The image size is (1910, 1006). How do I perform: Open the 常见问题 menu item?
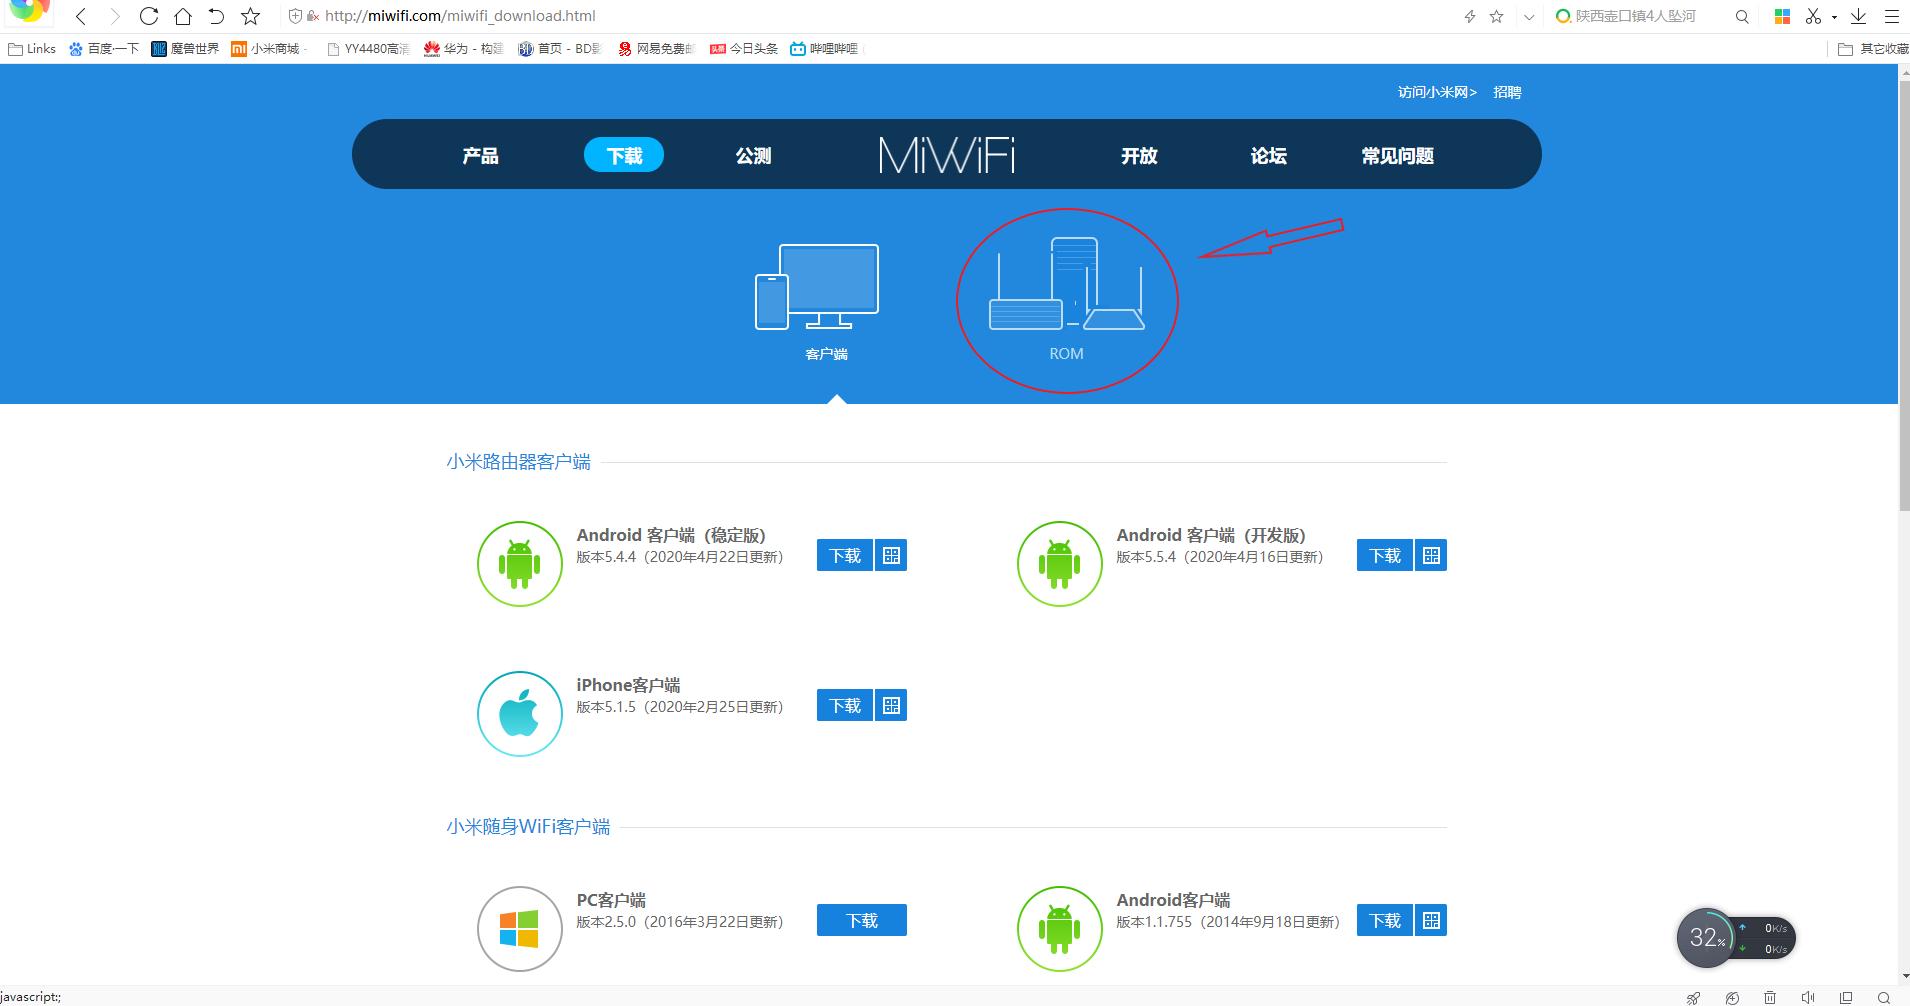[x=1397, y=155]
